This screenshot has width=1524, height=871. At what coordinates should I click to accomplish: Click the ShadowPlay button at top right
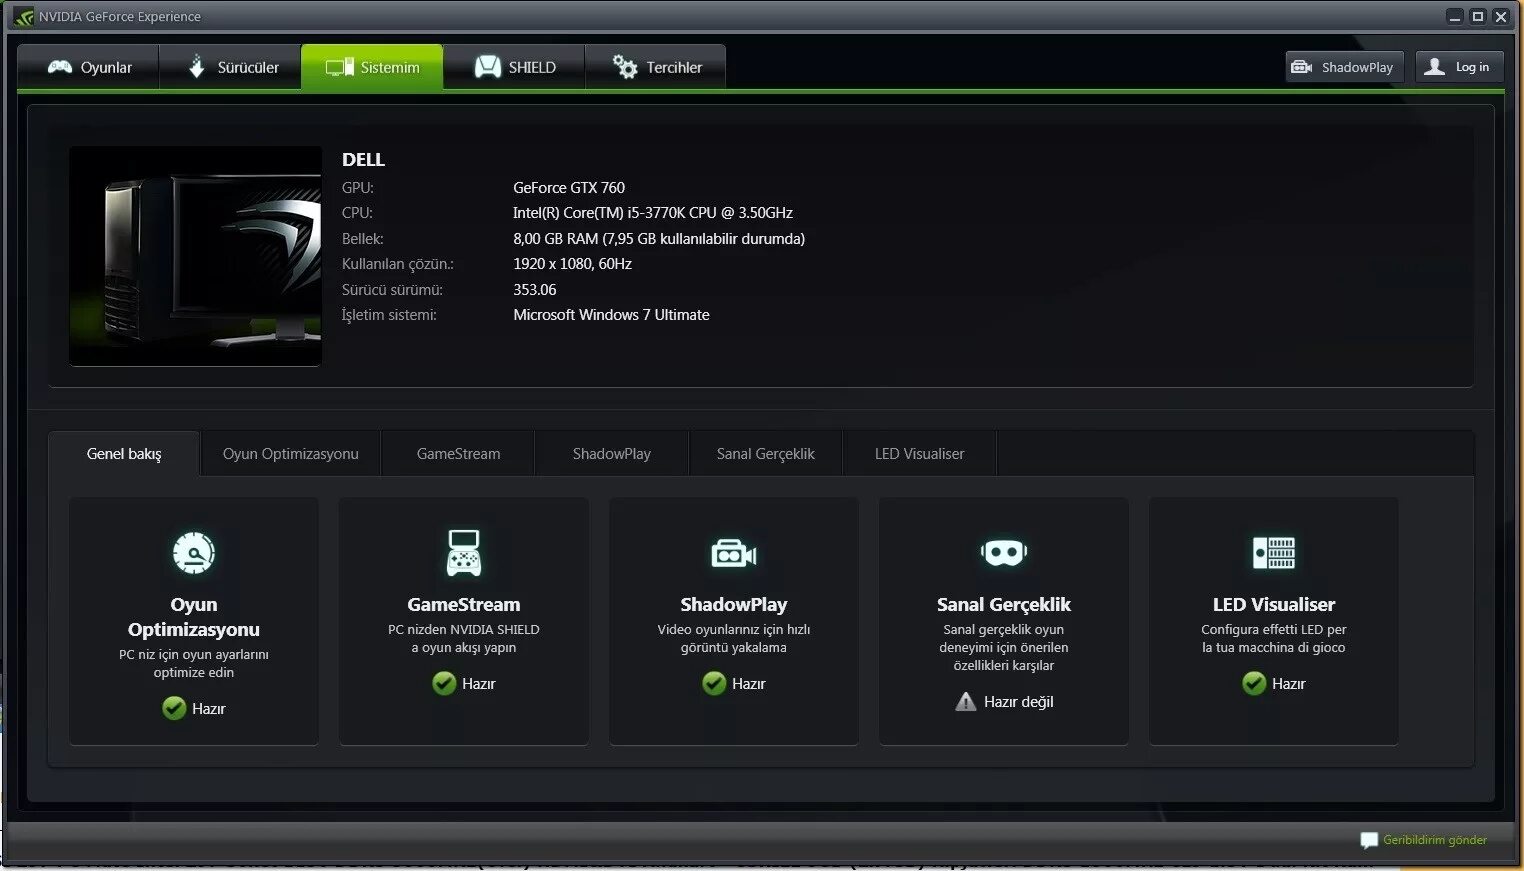coord(1345,67)
